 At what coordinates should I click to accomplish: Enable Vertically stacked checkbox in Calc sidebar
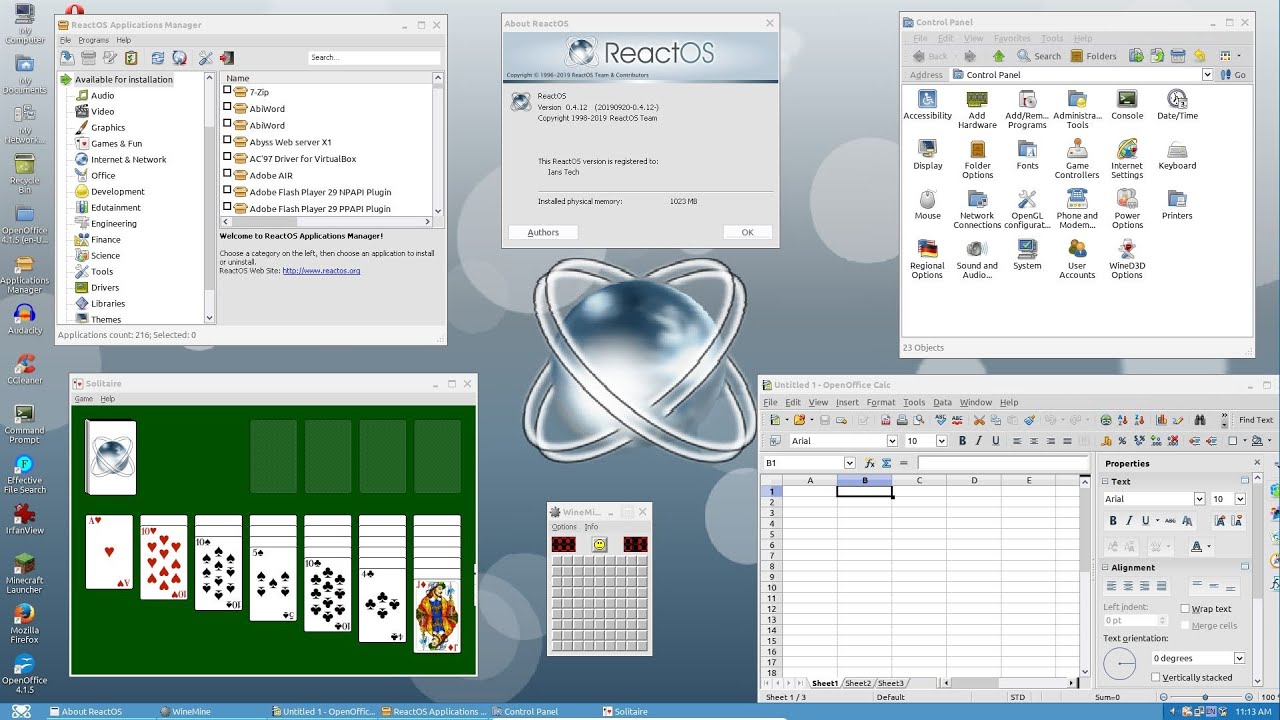[1156, 677]
